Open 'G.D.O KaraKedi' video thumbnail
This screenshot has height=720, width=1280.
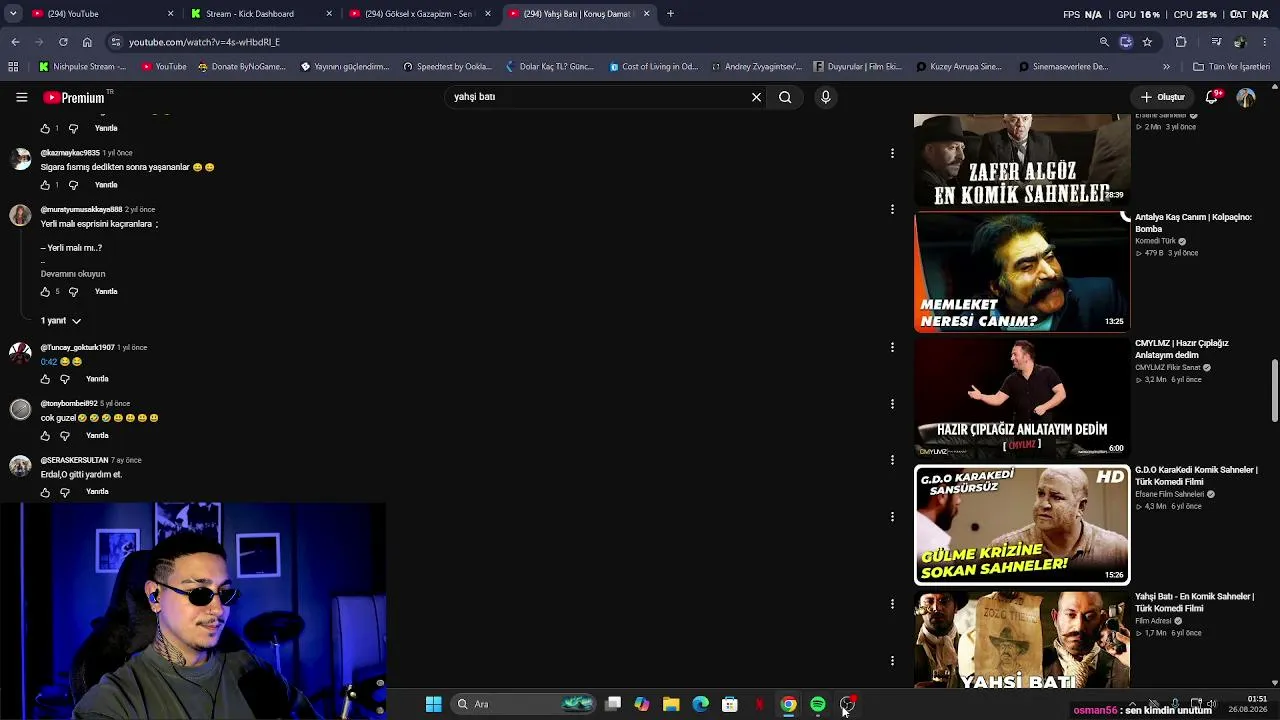pyautogui.click(x=1022, y=525)
